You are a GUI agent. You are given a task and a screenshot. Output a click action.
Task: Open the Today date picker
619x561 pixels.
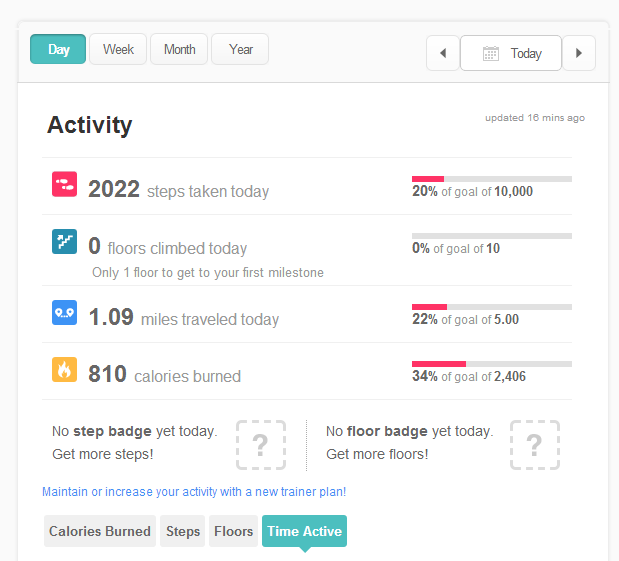[x=511, y=53]
